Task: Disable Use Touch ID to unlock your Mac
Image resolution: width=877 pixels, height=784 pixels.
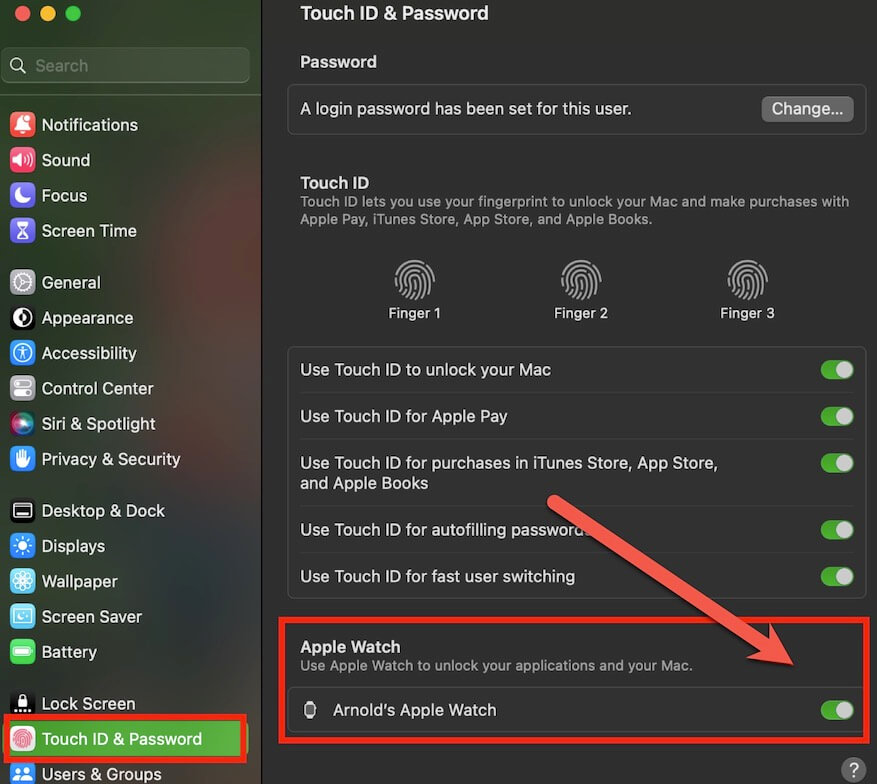Action: pyautogui.click(x=836, y=369)
